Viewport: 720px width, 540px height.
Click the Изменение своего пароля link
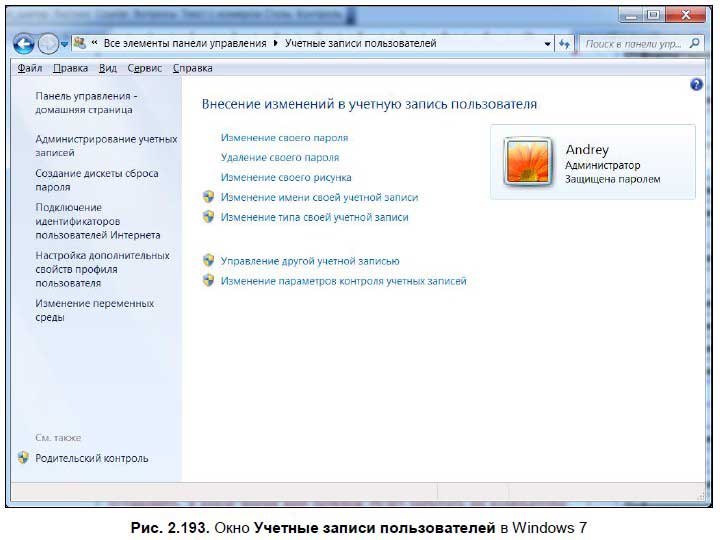(284, 137)
